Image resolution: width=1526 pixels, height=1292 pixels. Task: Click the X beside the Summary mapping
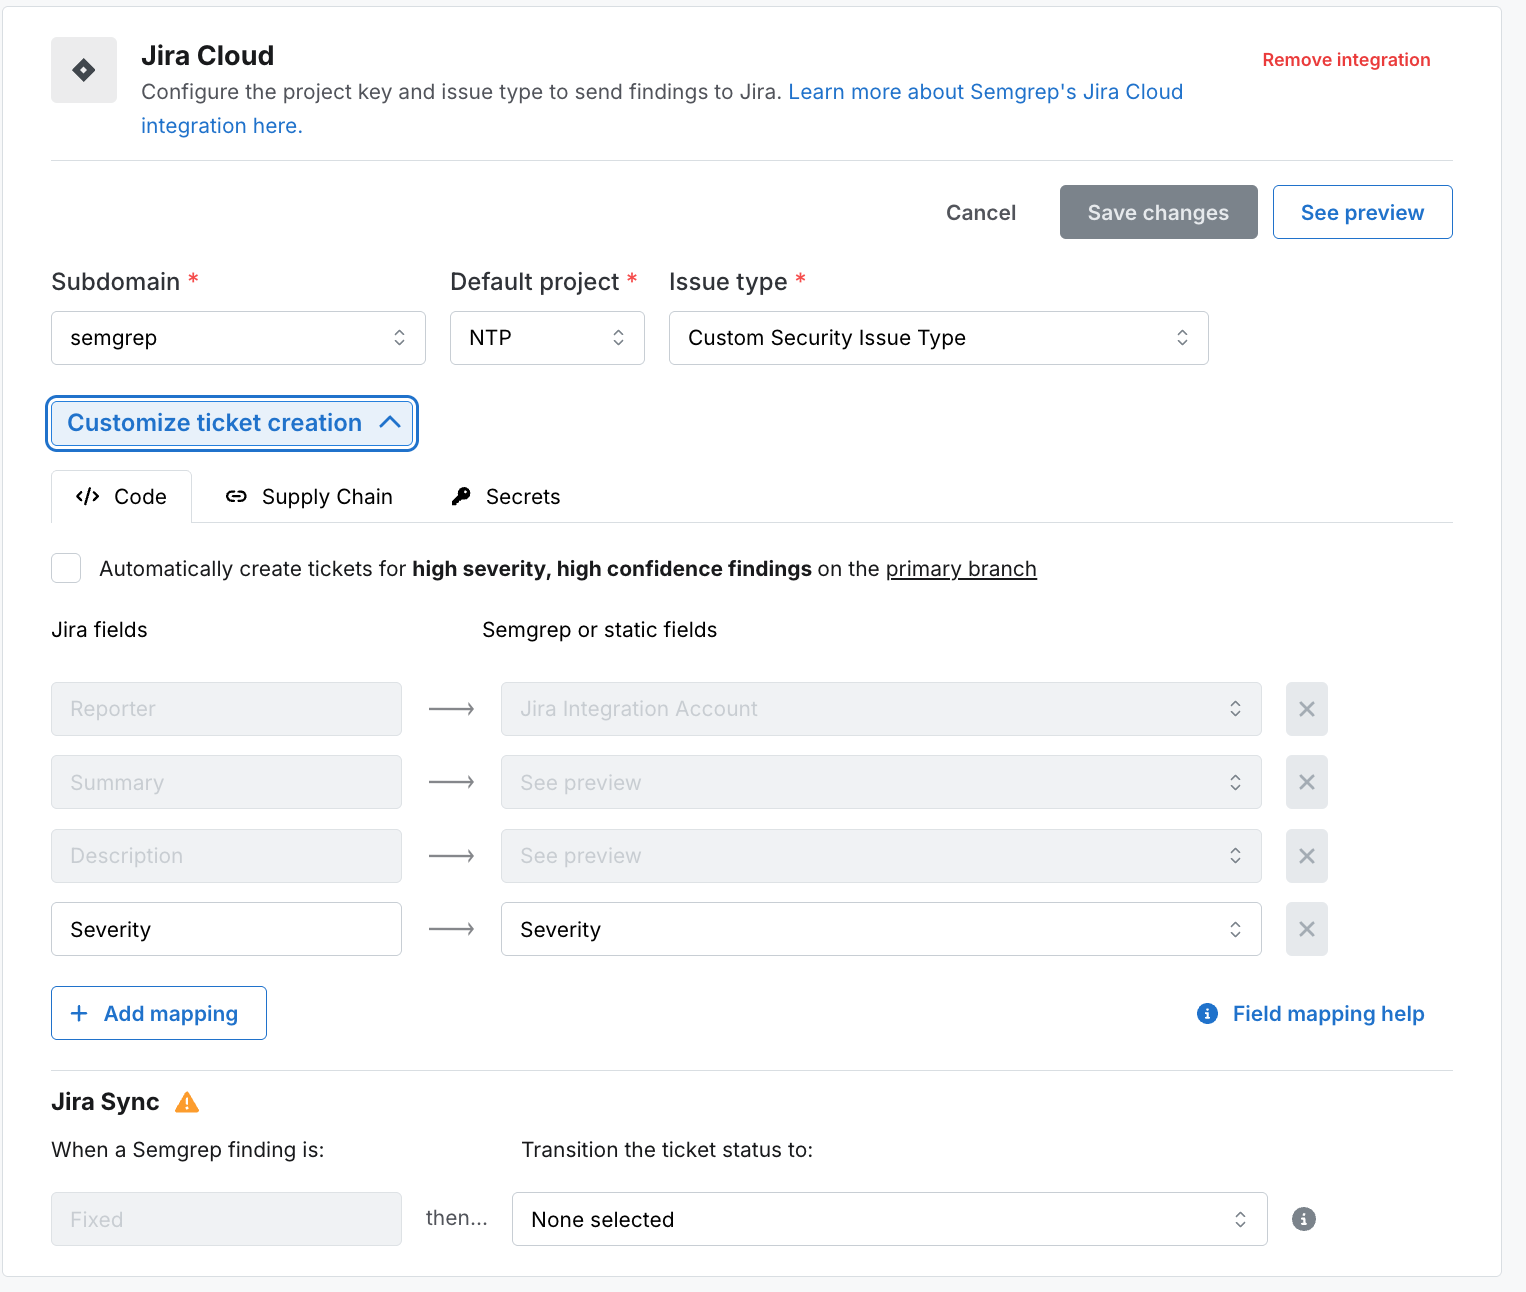tap(1306, 782)
